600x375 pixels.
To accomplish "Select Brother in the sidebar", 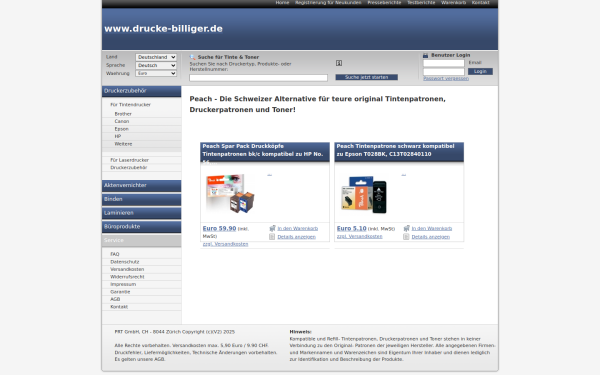I will tap(123, 114).
